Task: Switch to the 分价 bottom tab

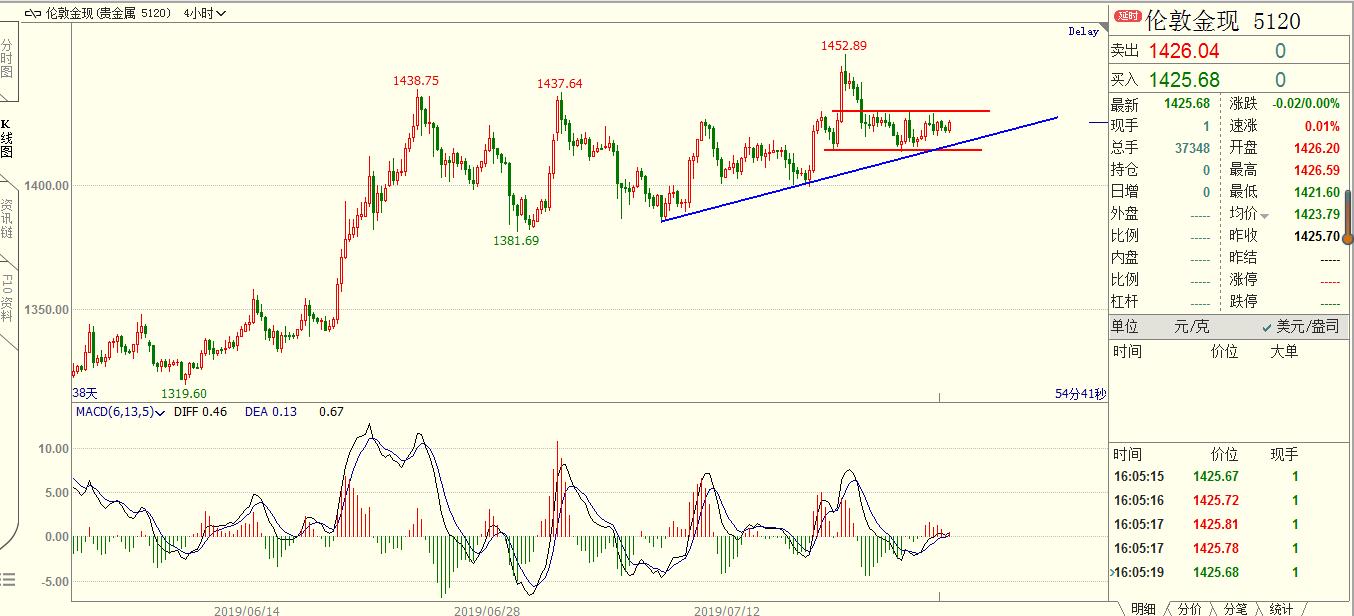Action: (1188, 608)
